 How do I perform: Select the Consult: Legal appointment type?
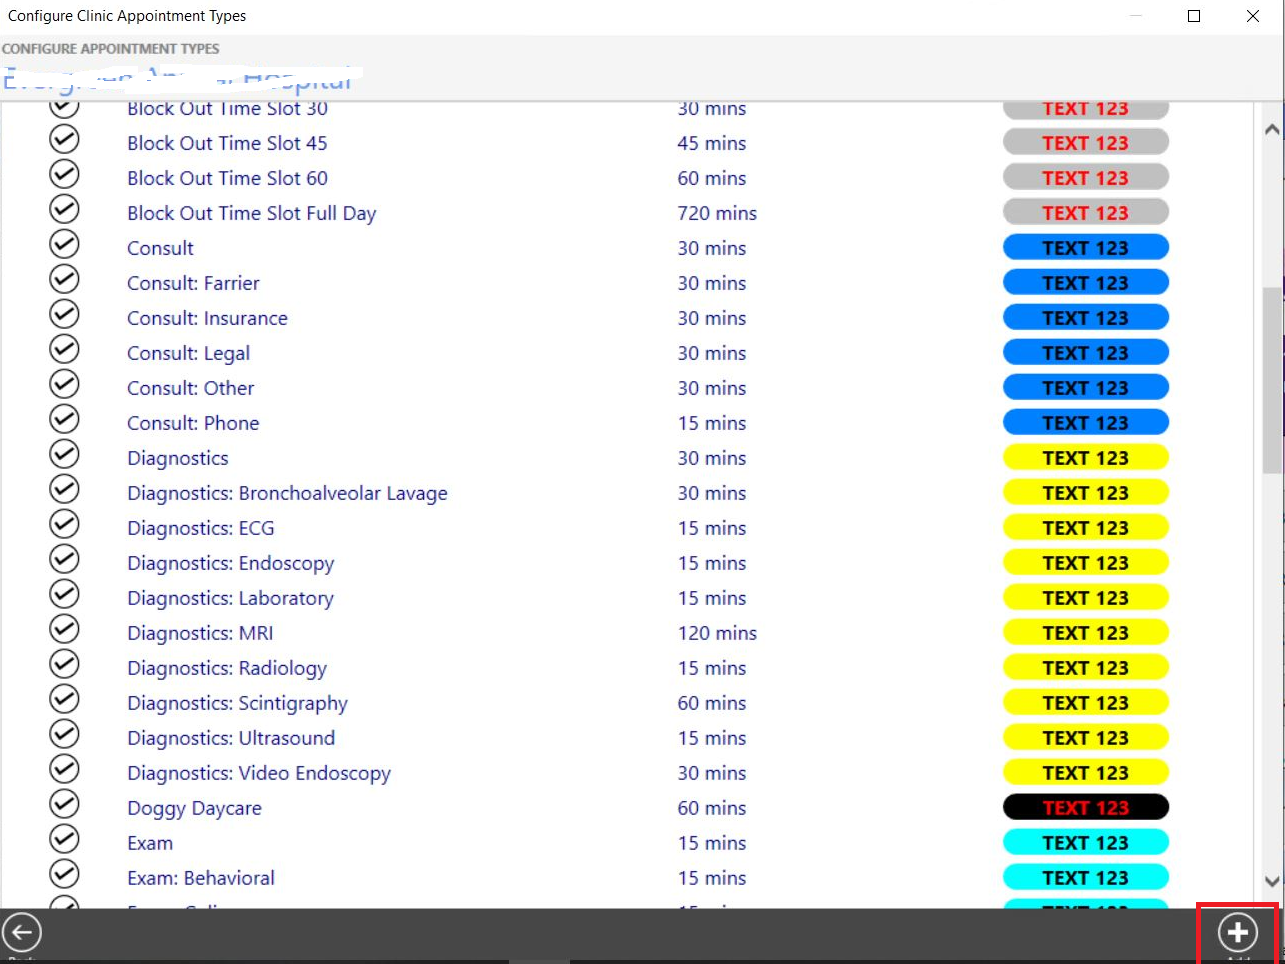[x=188, y=353]
